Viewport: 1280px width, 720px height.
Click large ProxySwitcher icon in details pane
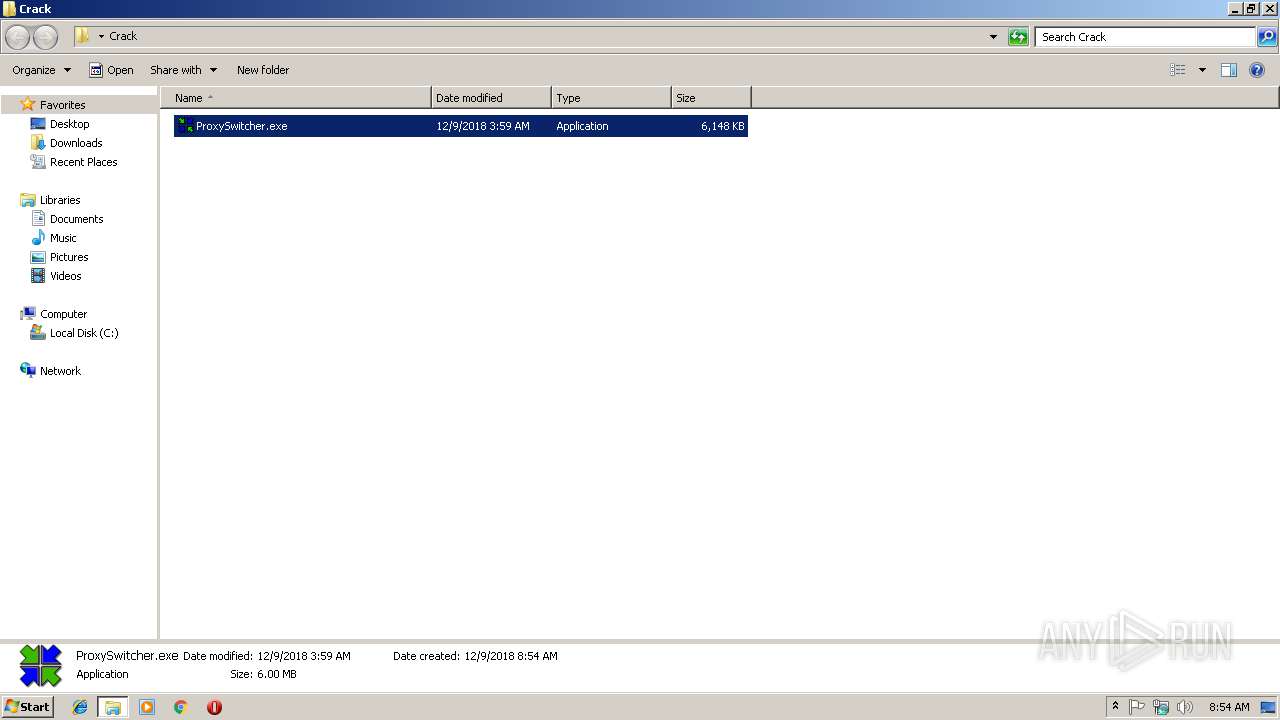tap(40, 666)
